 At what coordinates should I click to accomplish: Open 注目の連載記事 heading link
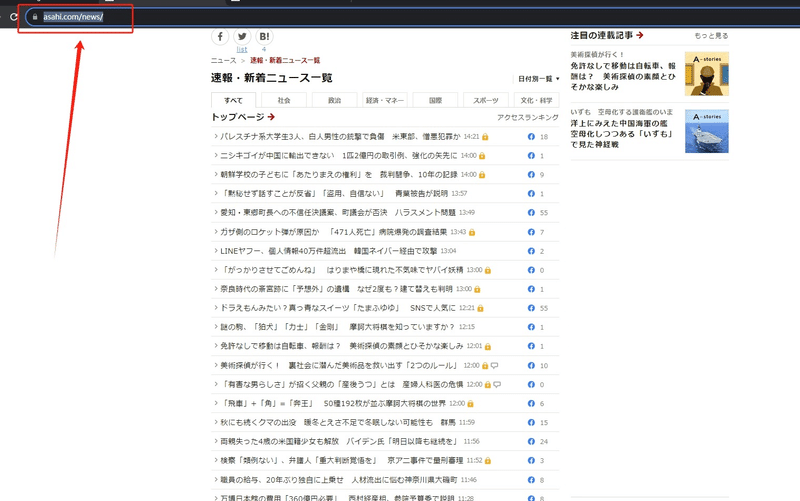pyautogui.click(x=607, y=35)
